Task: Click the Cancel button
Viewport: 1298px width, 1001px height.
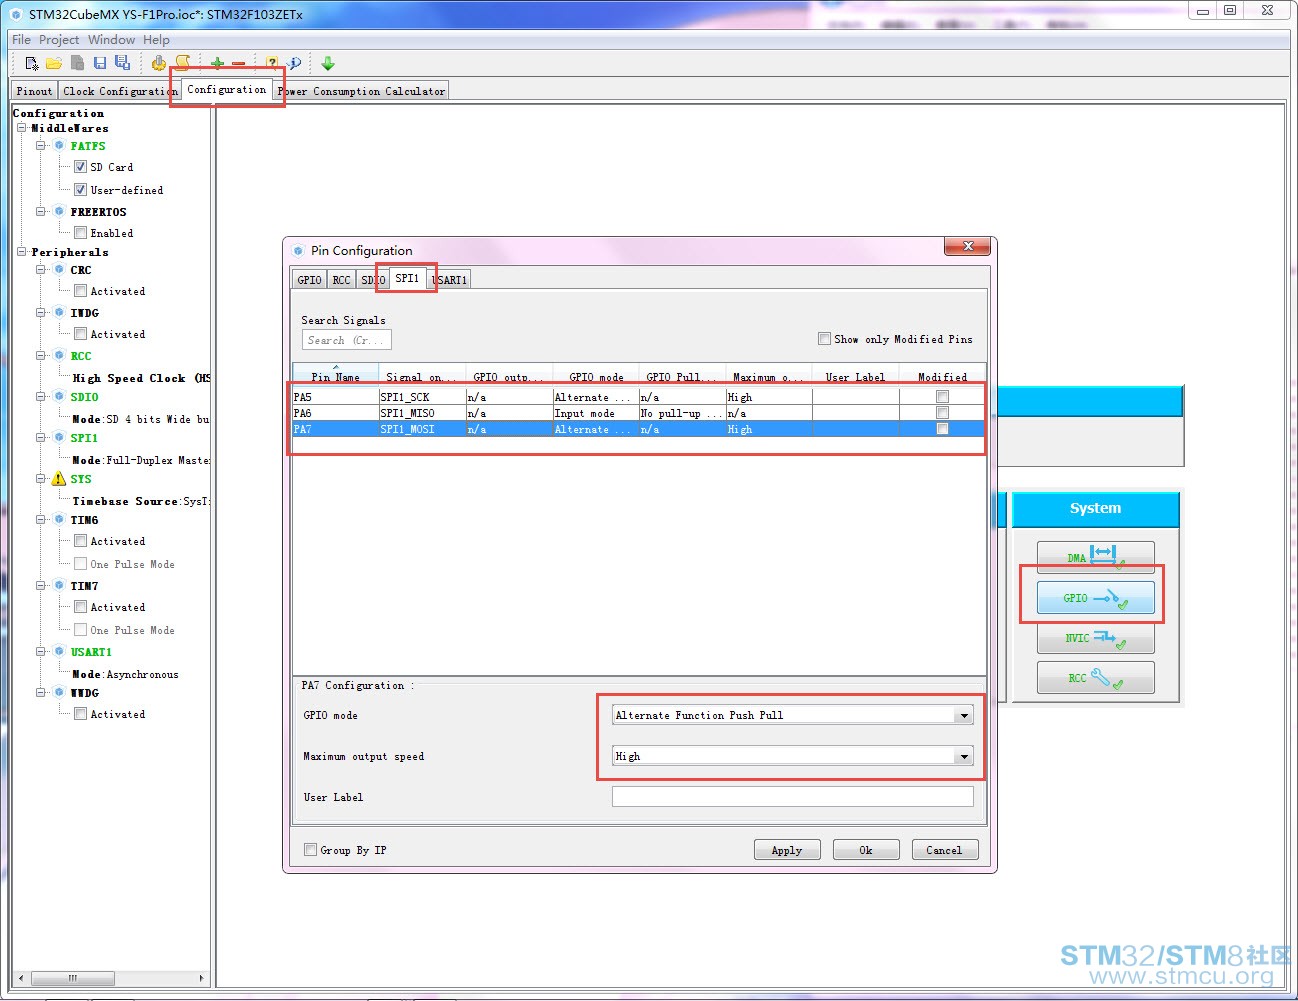Action: tap(944, 850)
